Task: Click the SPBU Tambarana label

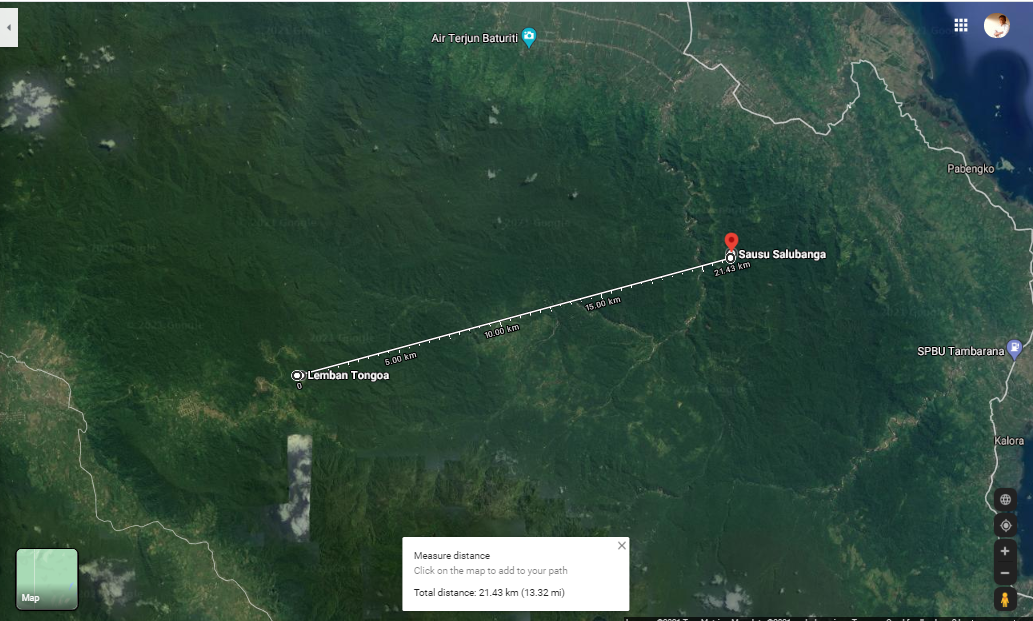Action: 960,351
